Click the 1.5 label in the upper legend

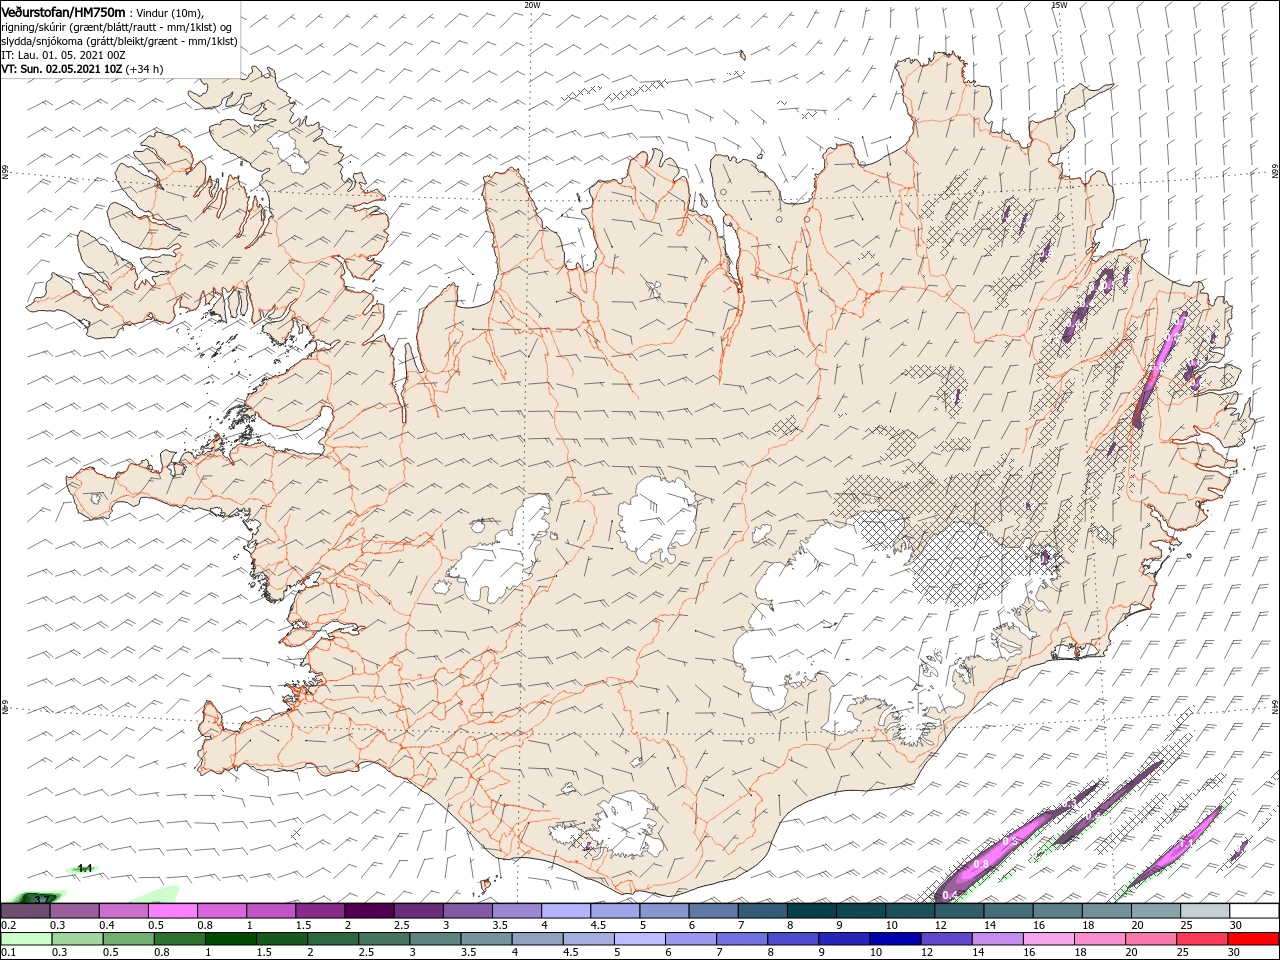click(x=302, y=925)
